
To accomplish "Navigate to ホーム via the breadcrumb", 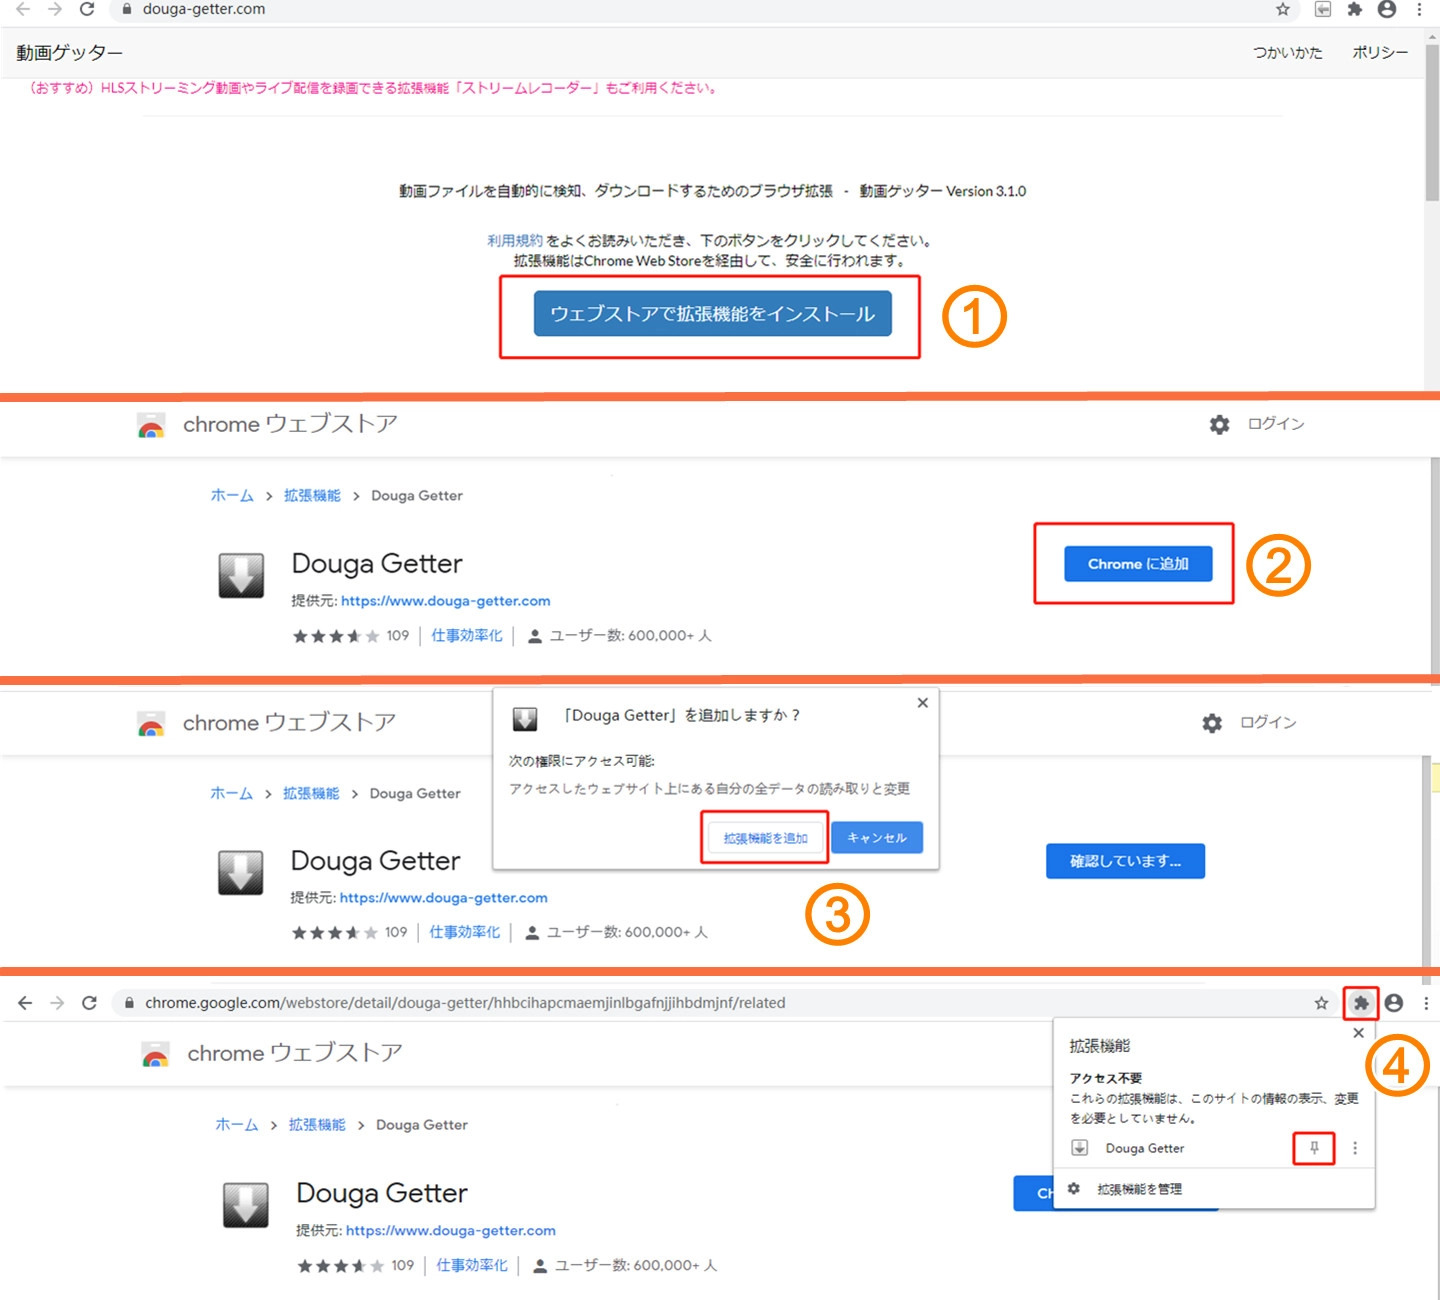I will click(x=231, y=495).
